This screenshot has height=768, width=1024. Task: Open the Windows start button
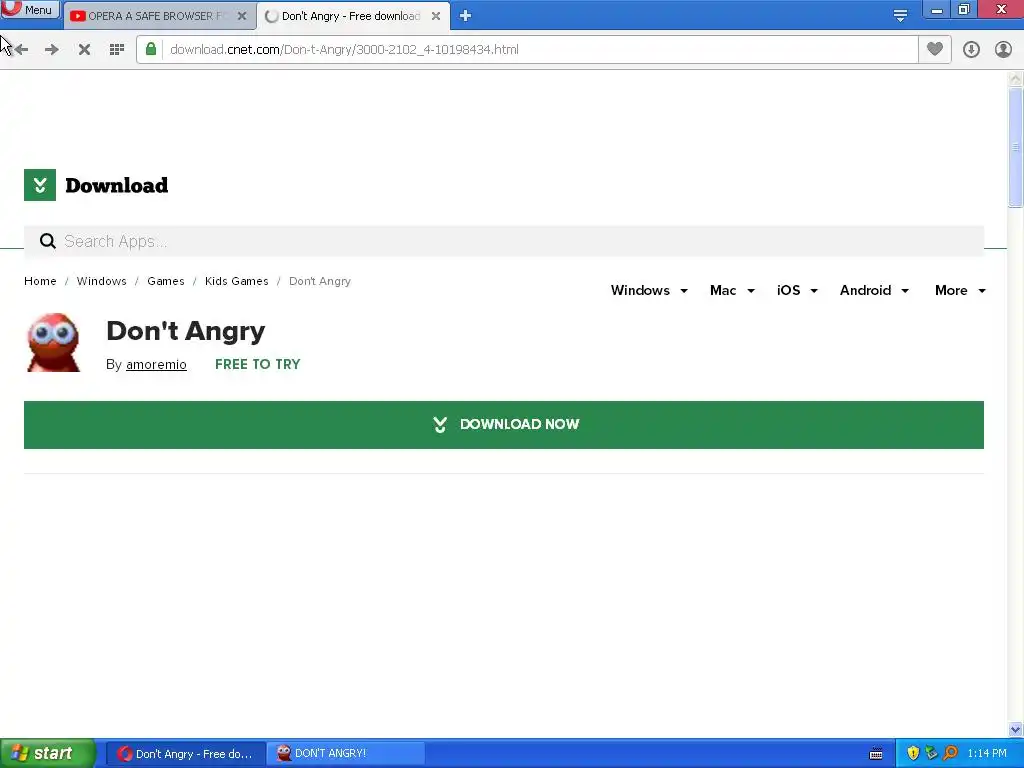click(x=47, y=754)
